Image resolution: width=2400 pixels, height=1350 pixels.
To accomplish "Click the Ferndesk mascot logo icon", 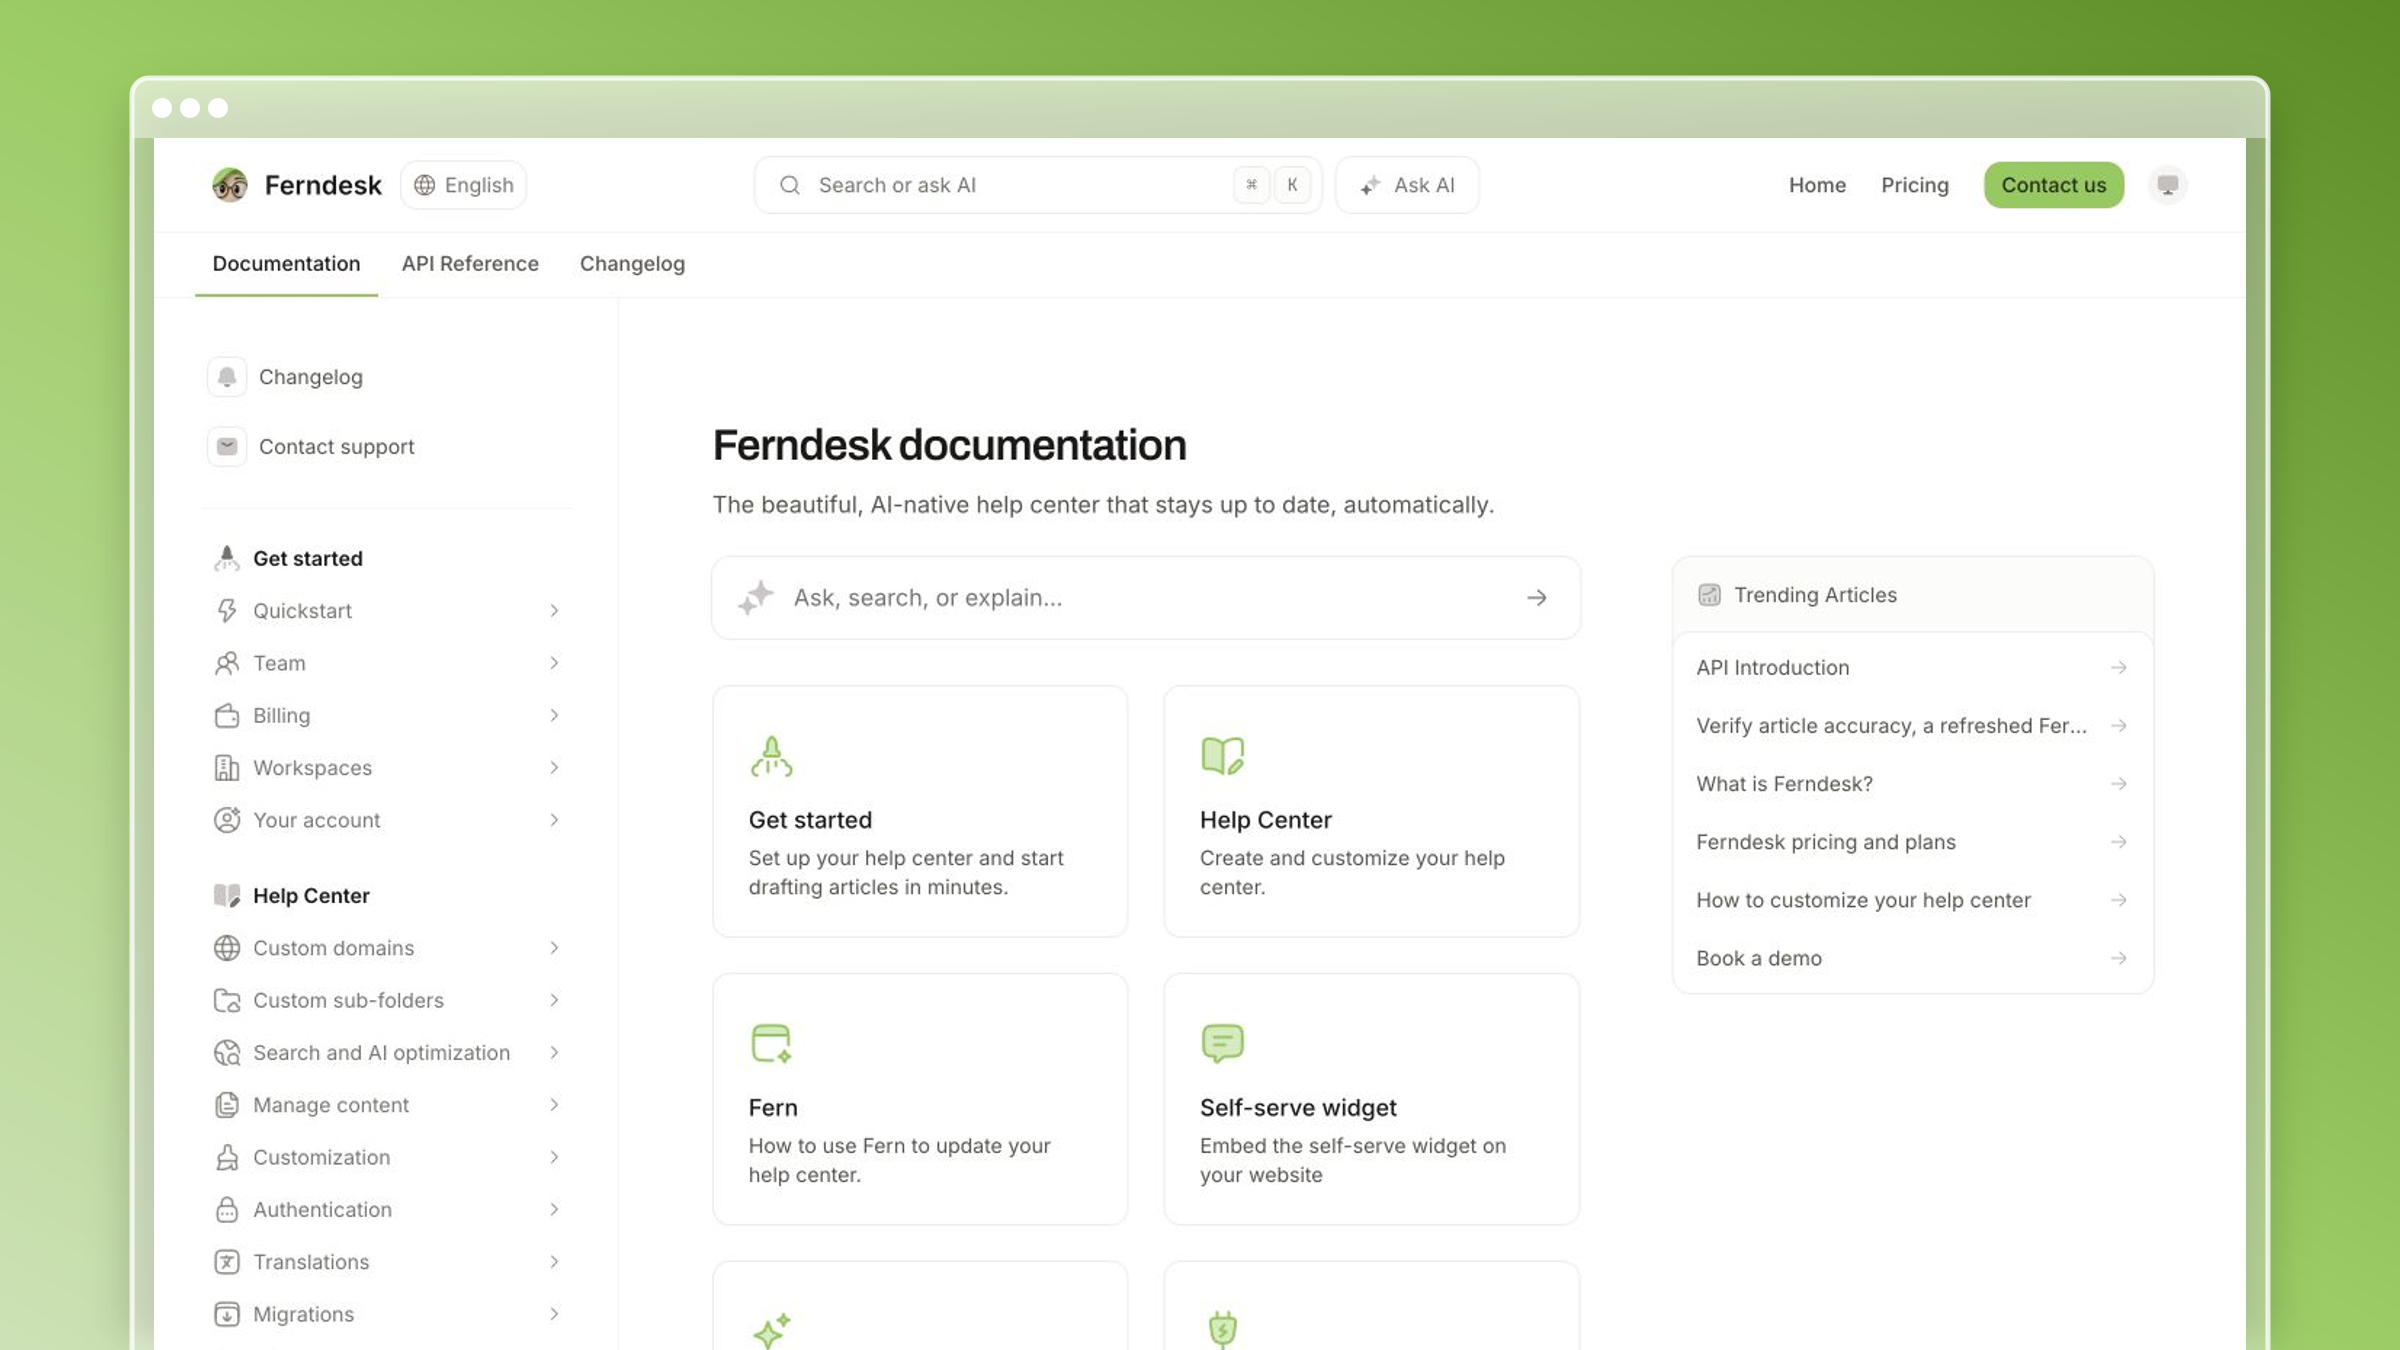I will pyautogui.click(x=230, y=185).
